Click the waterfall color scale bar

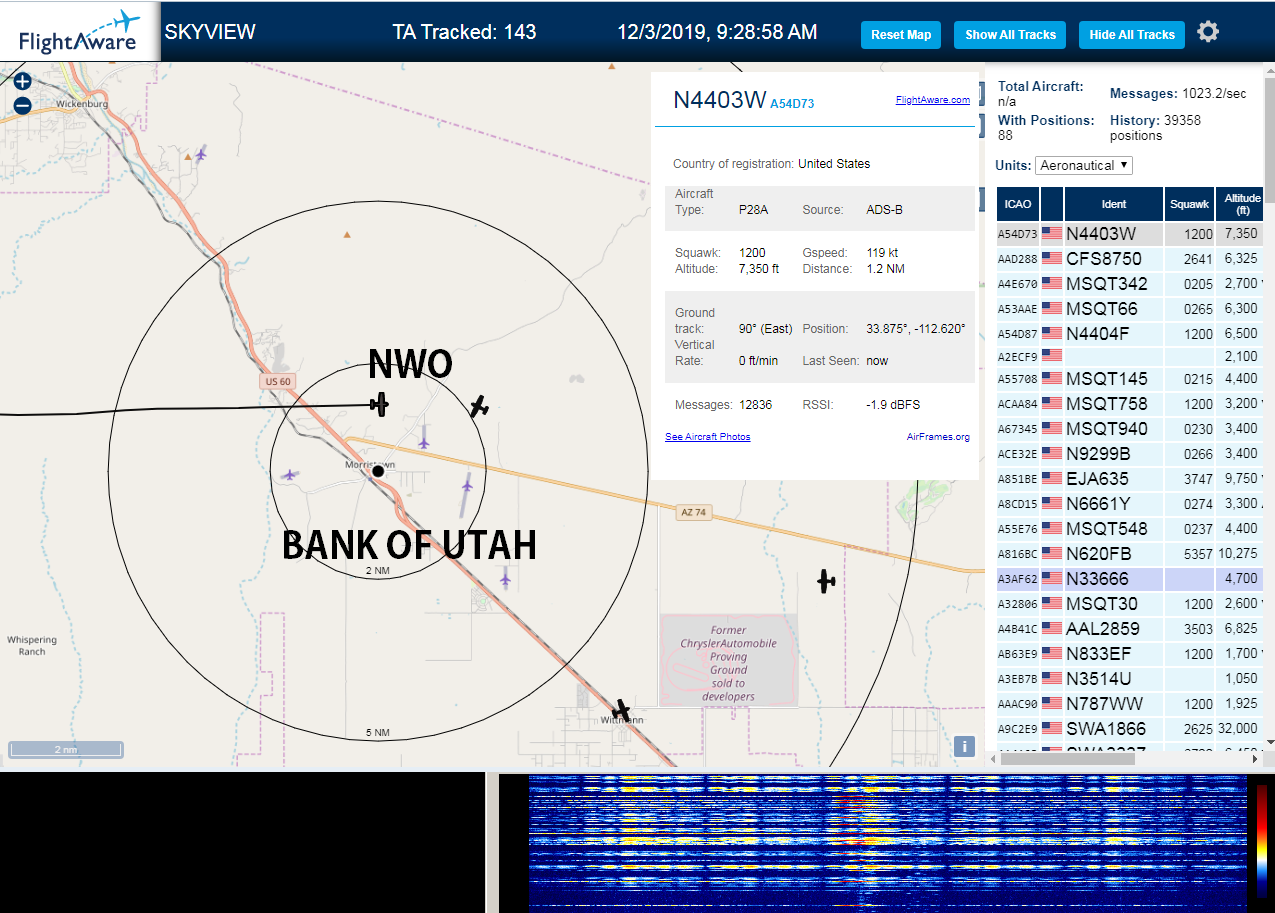pos(1262,842)
